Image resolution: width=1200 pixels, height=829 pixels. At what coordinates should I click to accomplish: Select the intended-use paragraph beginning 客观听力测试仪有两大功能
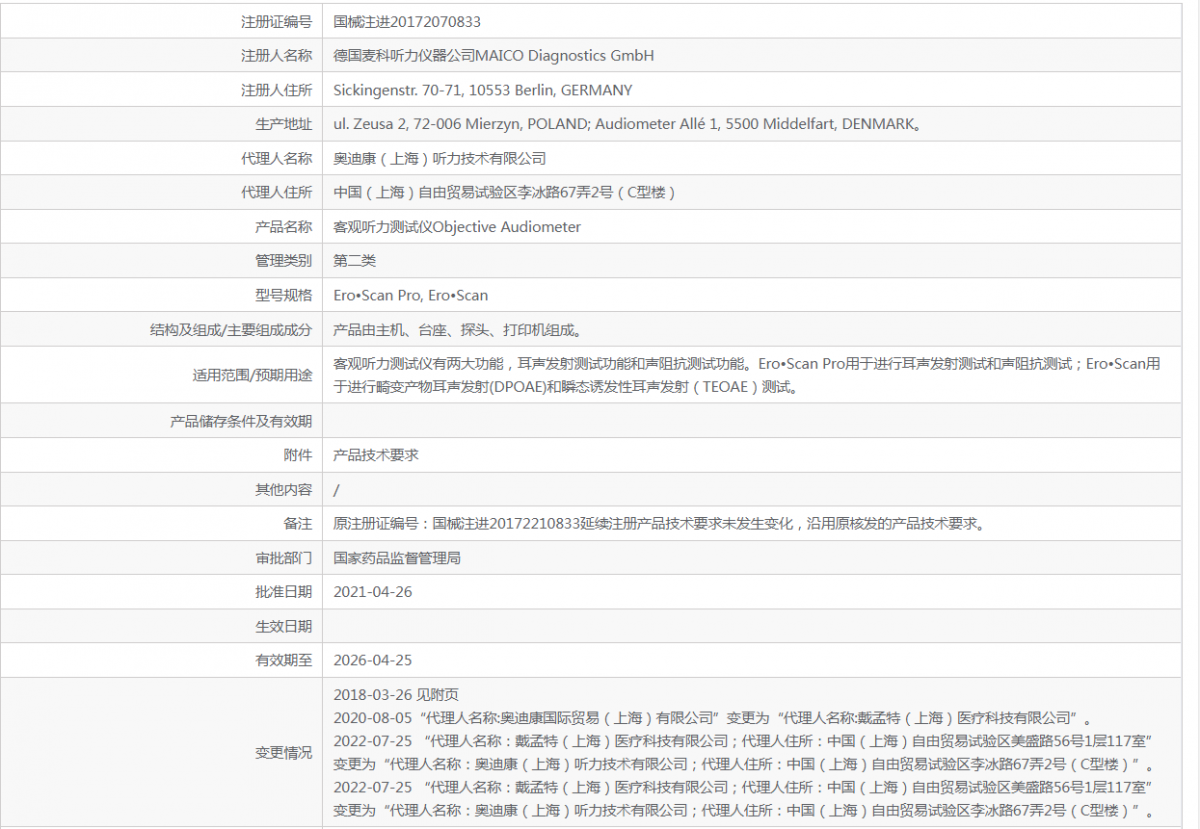pos(747,375)
